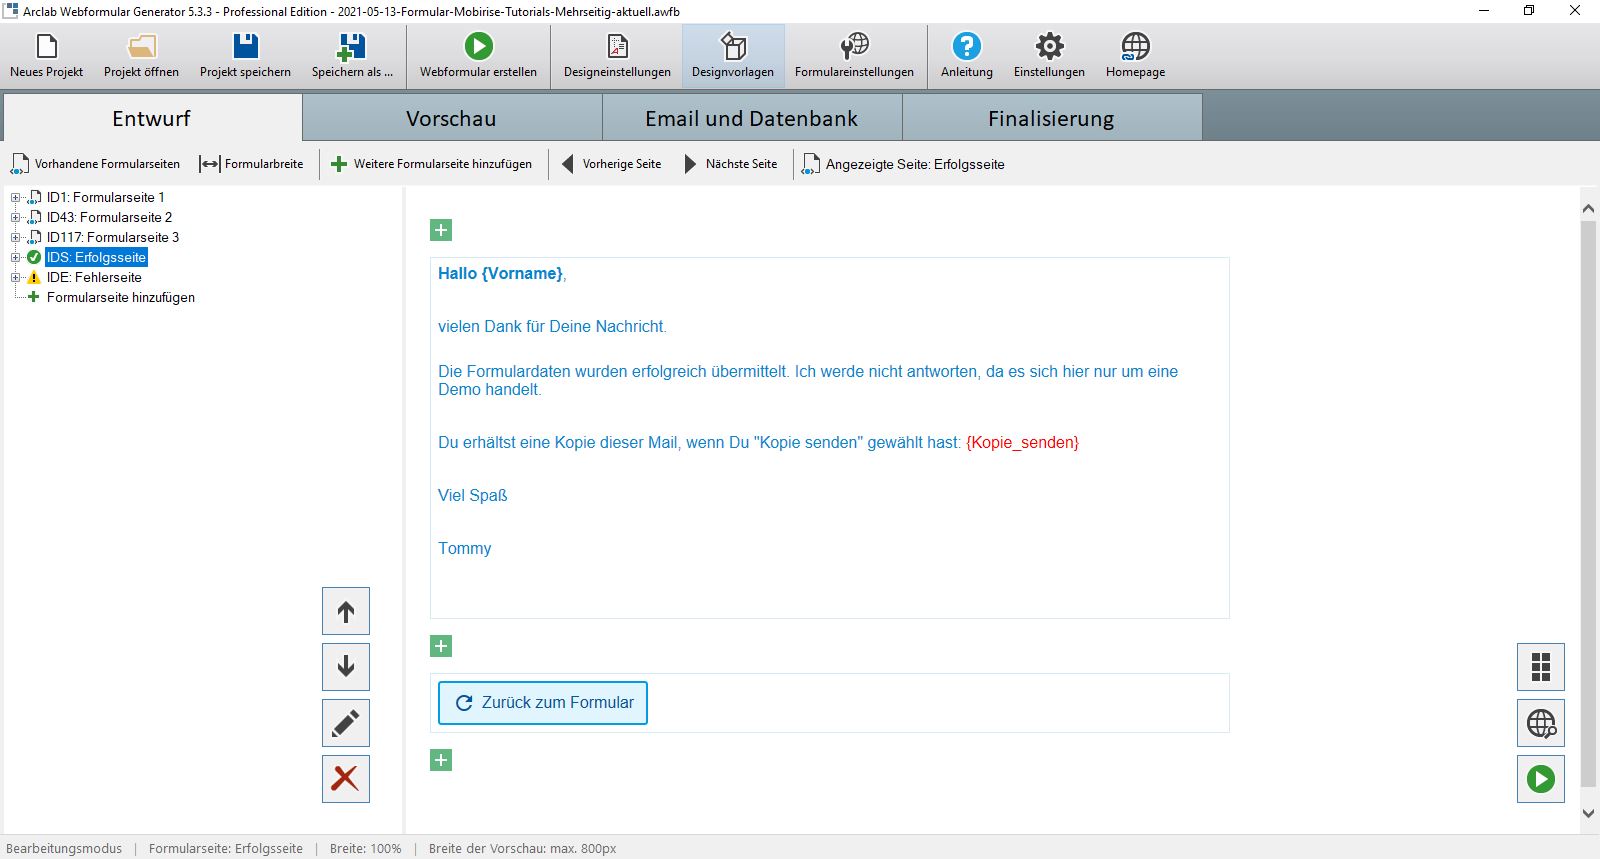Click Weitere Formularseite hinzufügen
This screenshot has width=1600, height=859.
click(x=432, y=164)
